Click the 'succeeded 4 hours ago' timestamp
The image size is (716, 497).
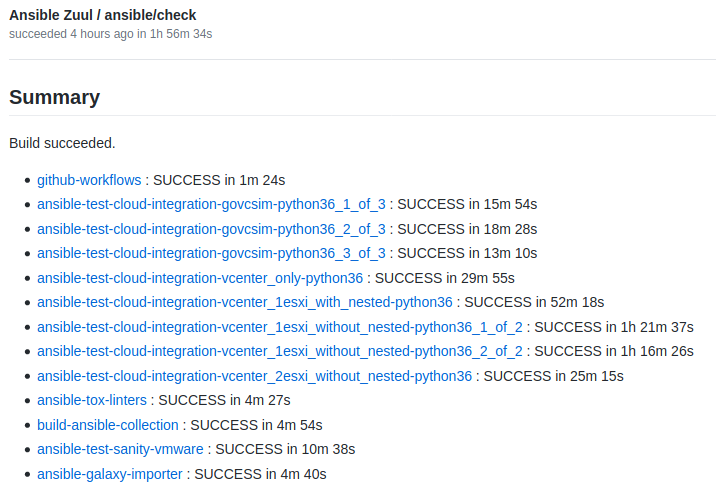70,34
